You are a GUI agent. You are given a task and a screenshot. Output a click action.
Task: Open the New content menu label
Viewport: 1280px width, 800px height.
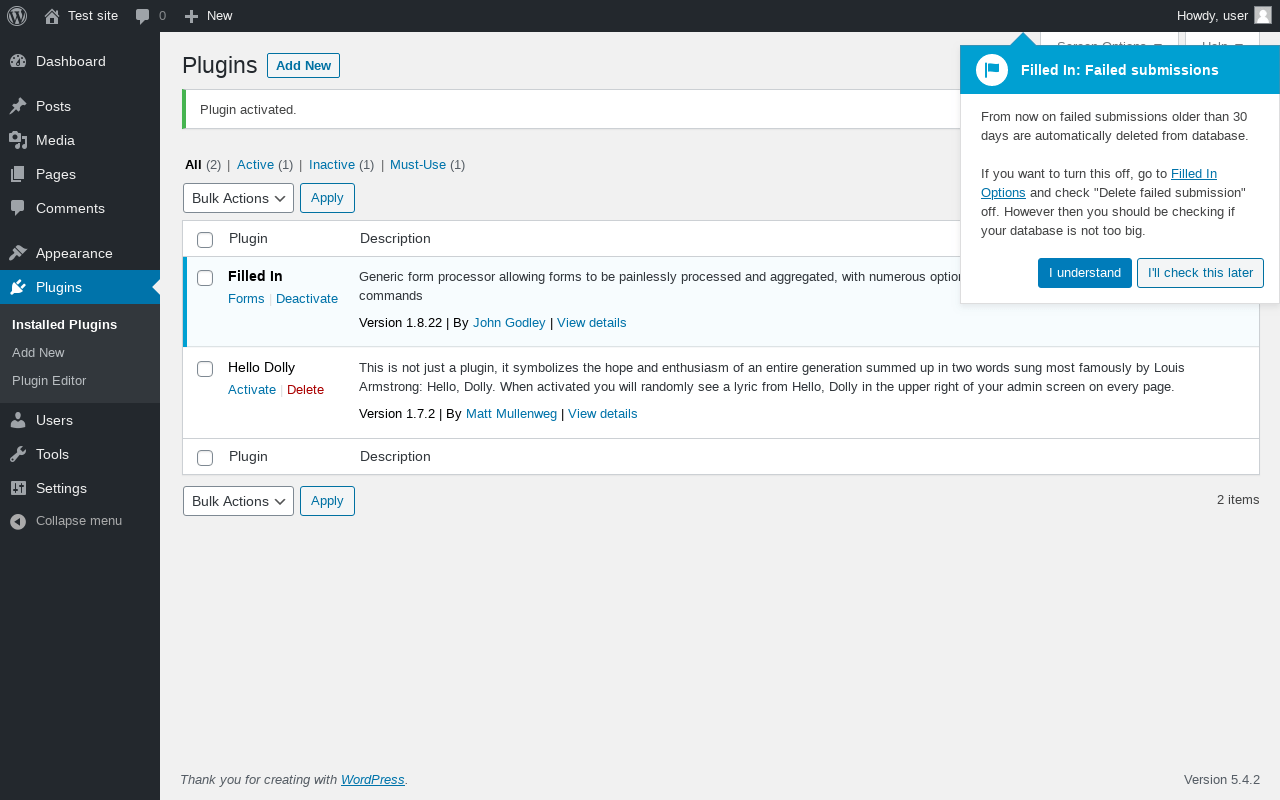(x=219, y=16)
